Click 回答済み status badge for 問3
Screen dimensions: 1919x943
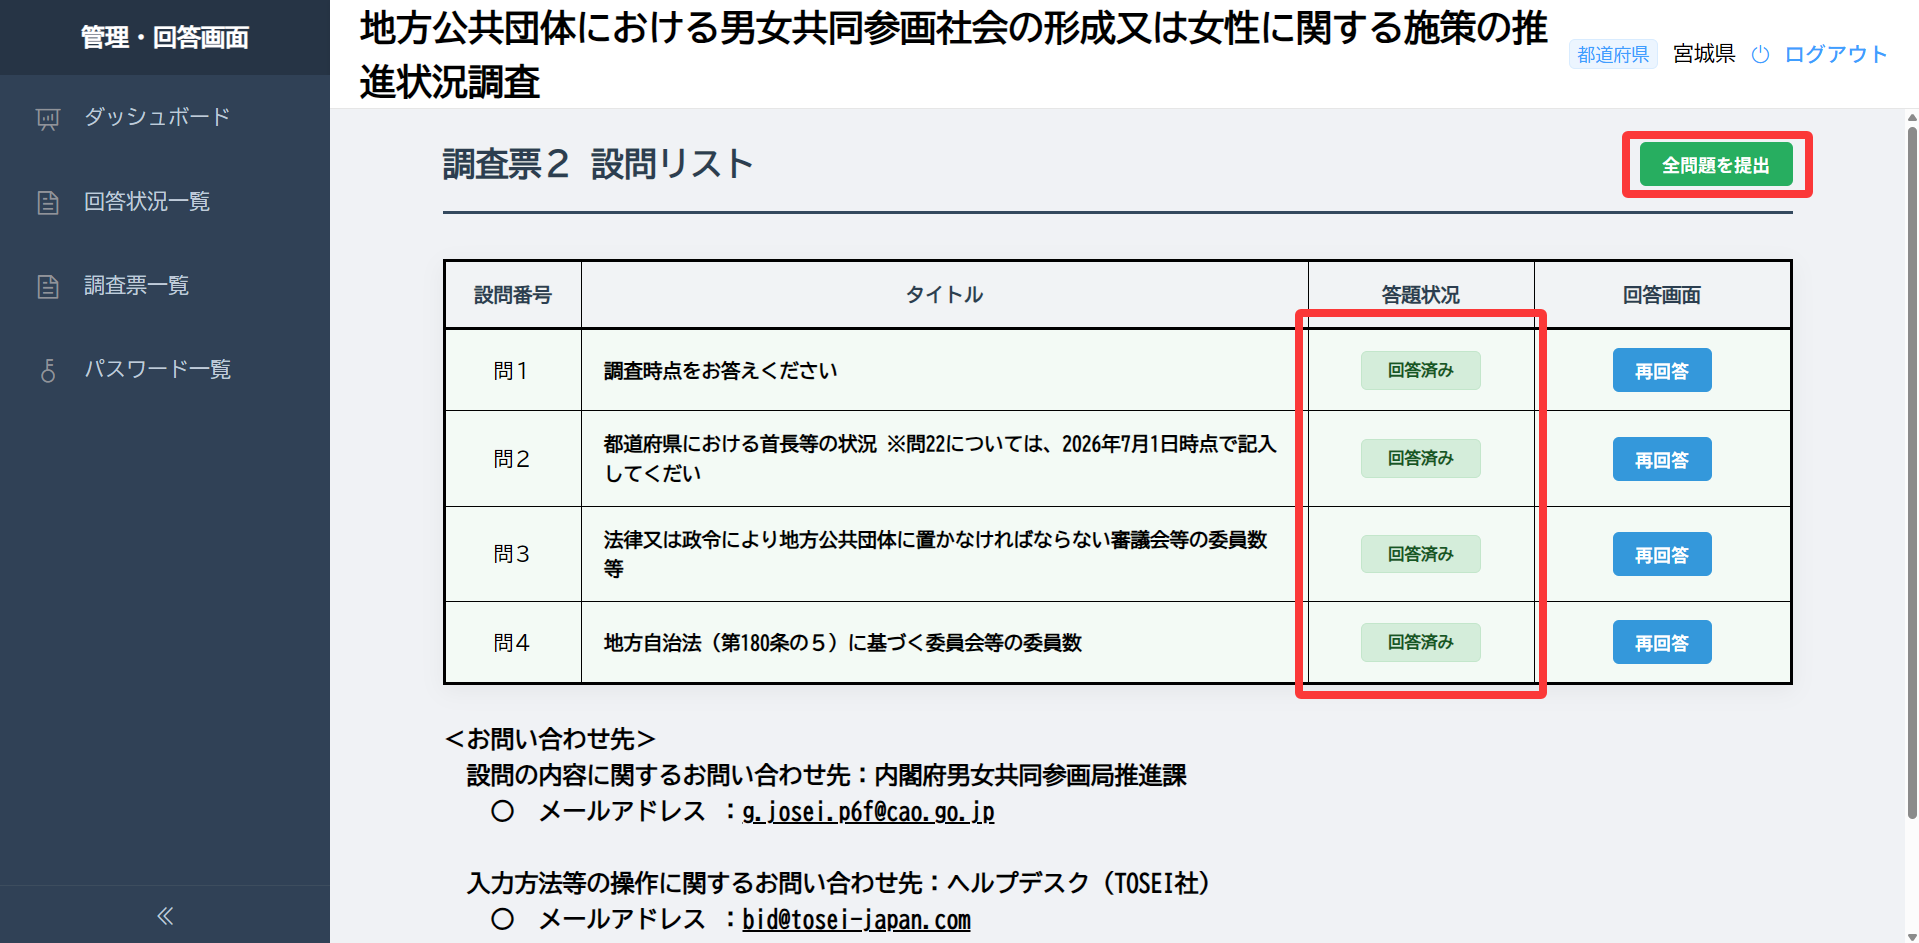pyautogui.click(x=1420, y=554)
